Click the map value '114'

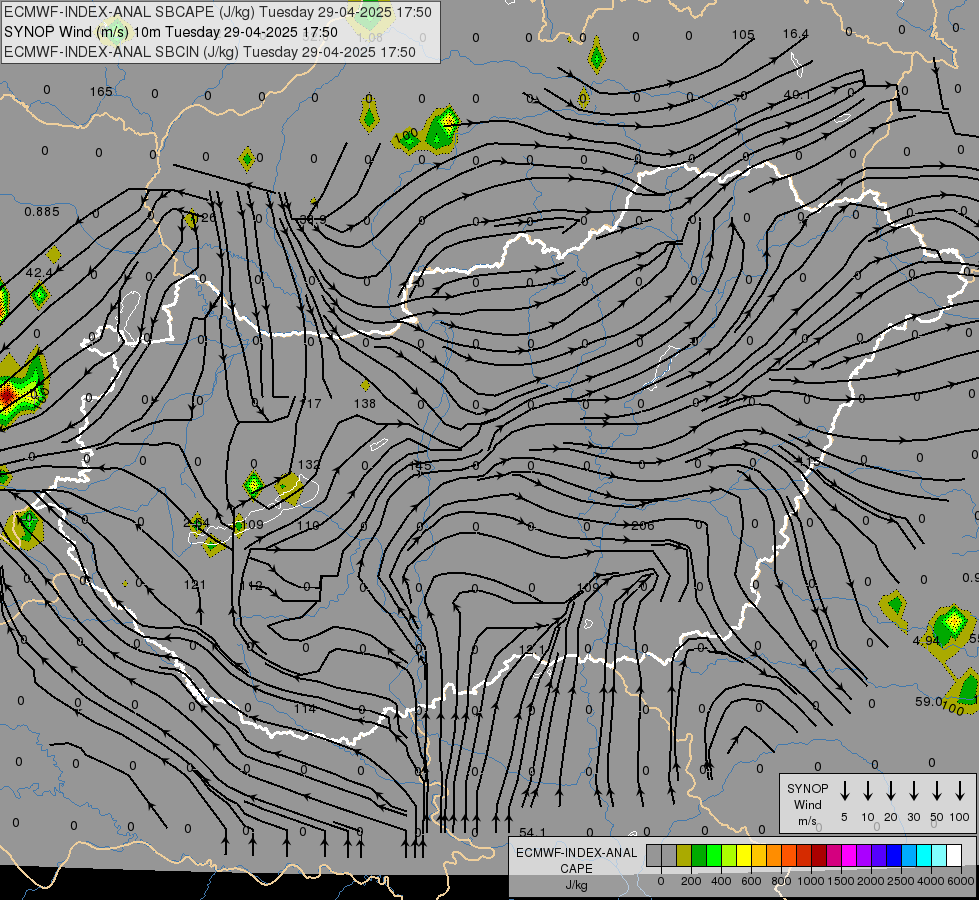tap(305, 709)
